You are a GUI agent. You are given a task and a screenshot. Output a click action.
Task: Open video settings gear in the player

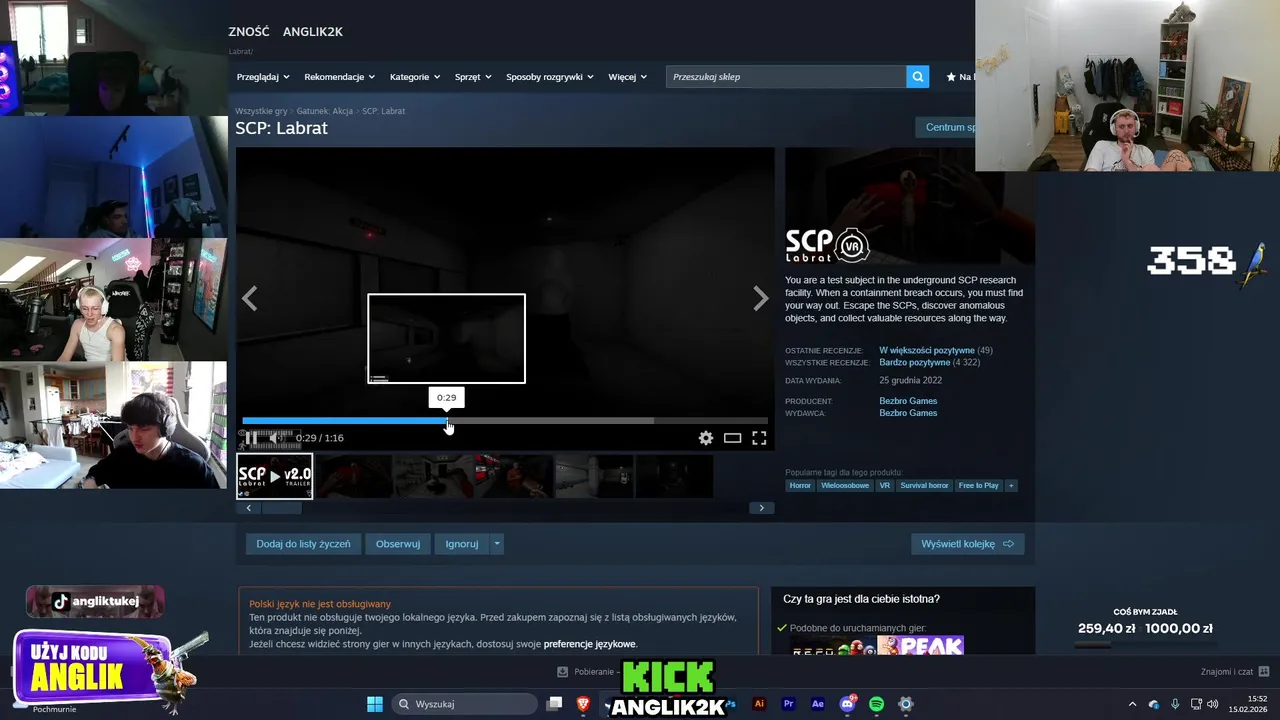click(706, 438)
